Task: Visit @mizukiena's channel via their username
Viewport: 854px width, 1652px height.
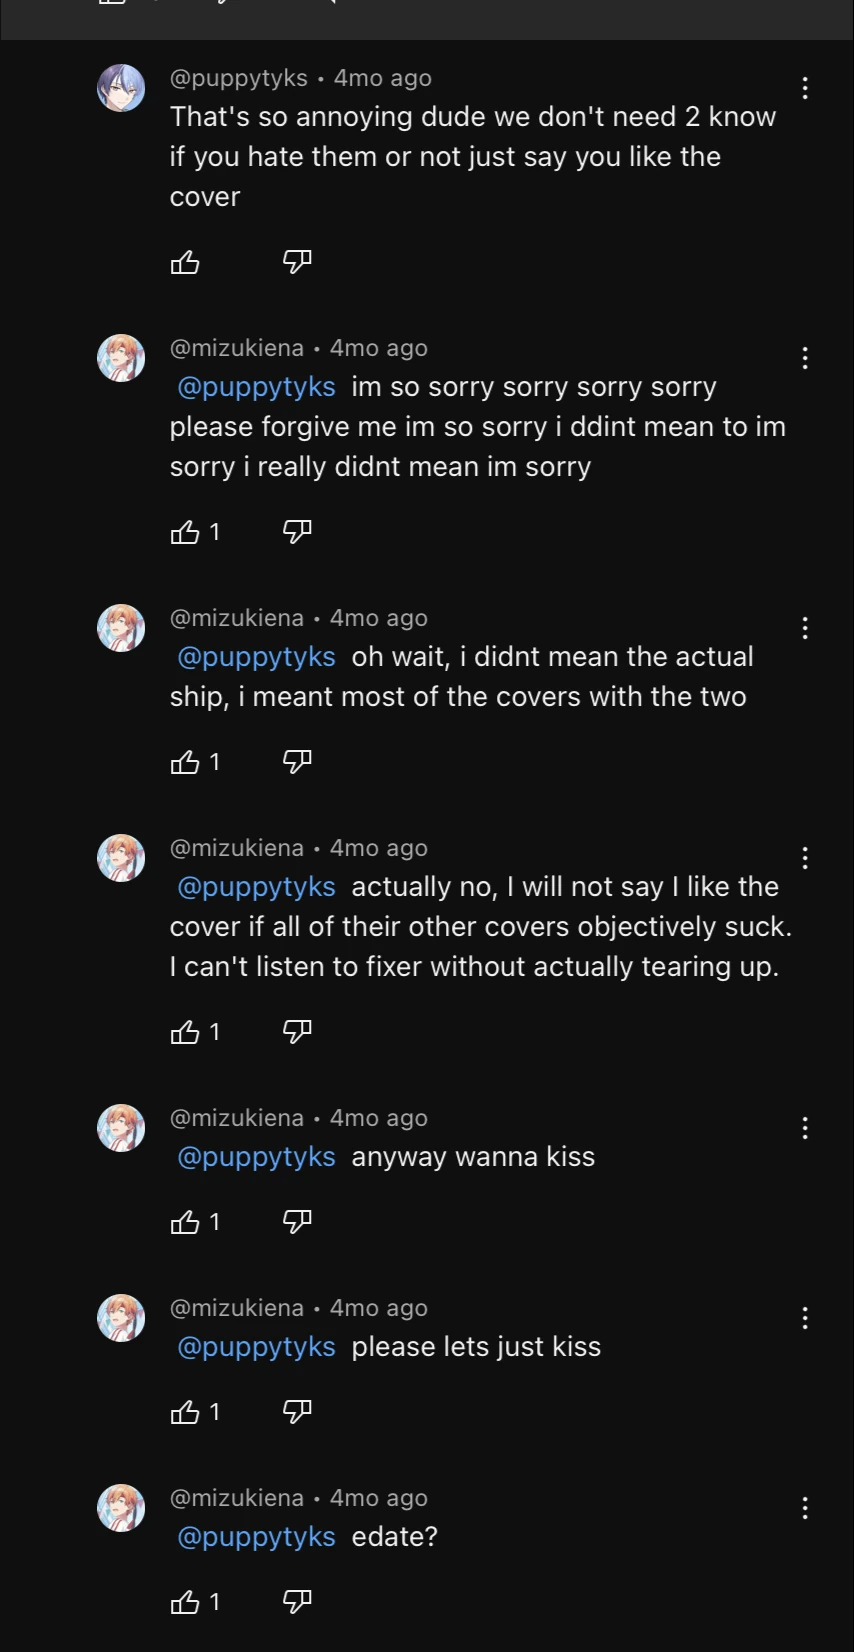Action: [x=237, y=347]
